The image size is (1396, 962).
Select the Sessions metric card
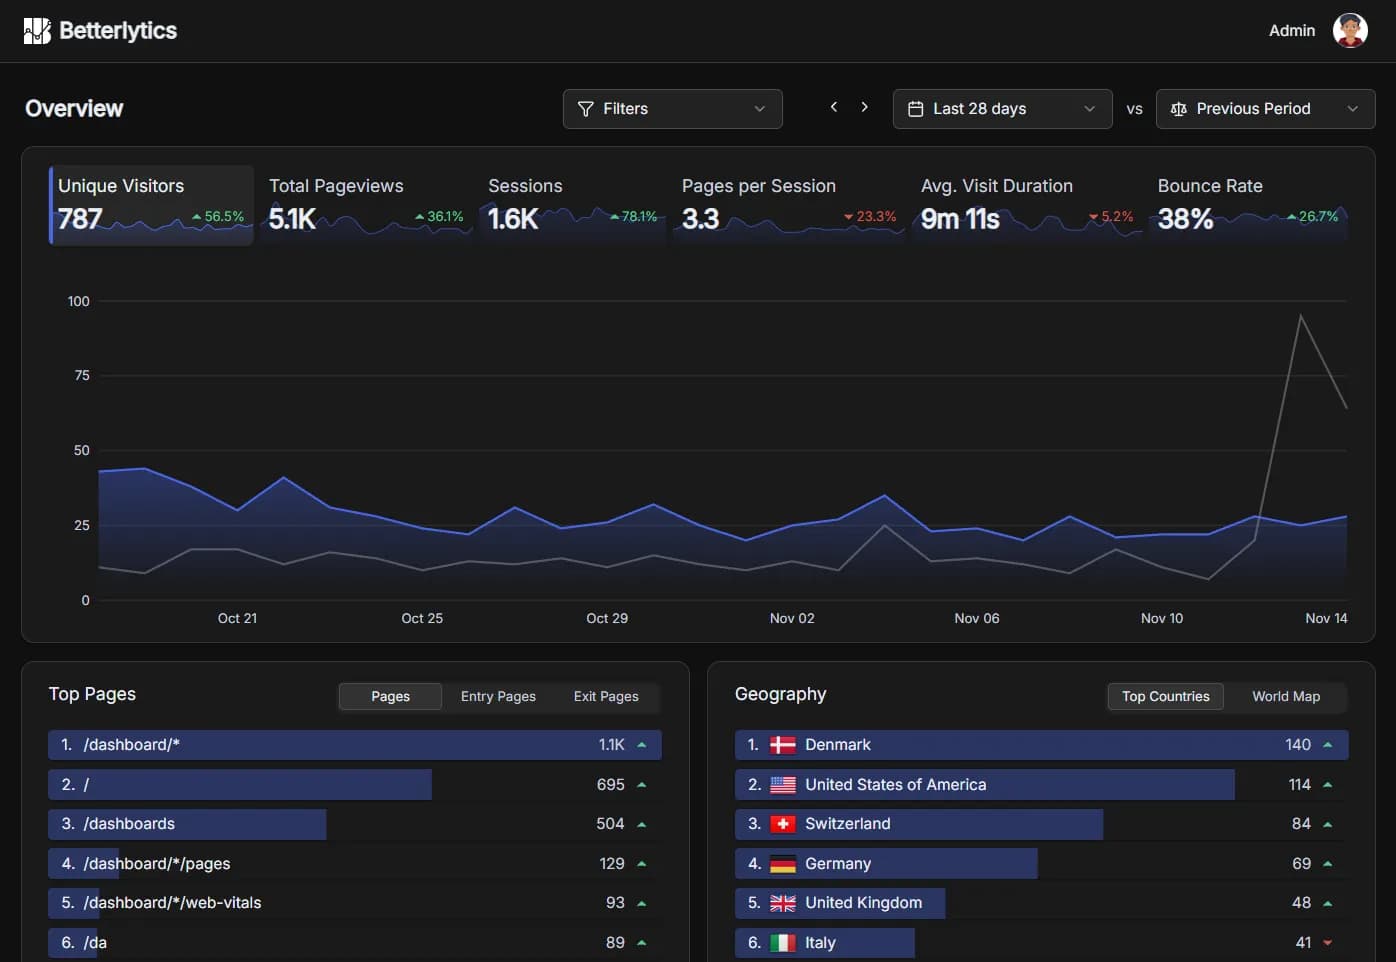[570, 205]
